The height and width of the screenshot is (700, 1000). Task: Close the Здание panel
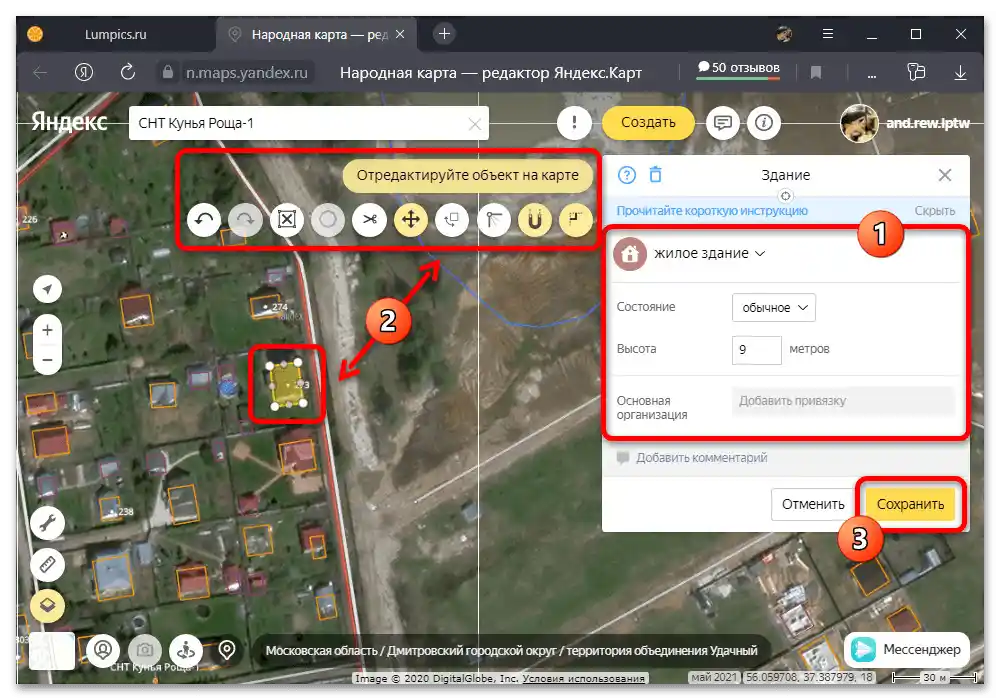tap(945, 175)
